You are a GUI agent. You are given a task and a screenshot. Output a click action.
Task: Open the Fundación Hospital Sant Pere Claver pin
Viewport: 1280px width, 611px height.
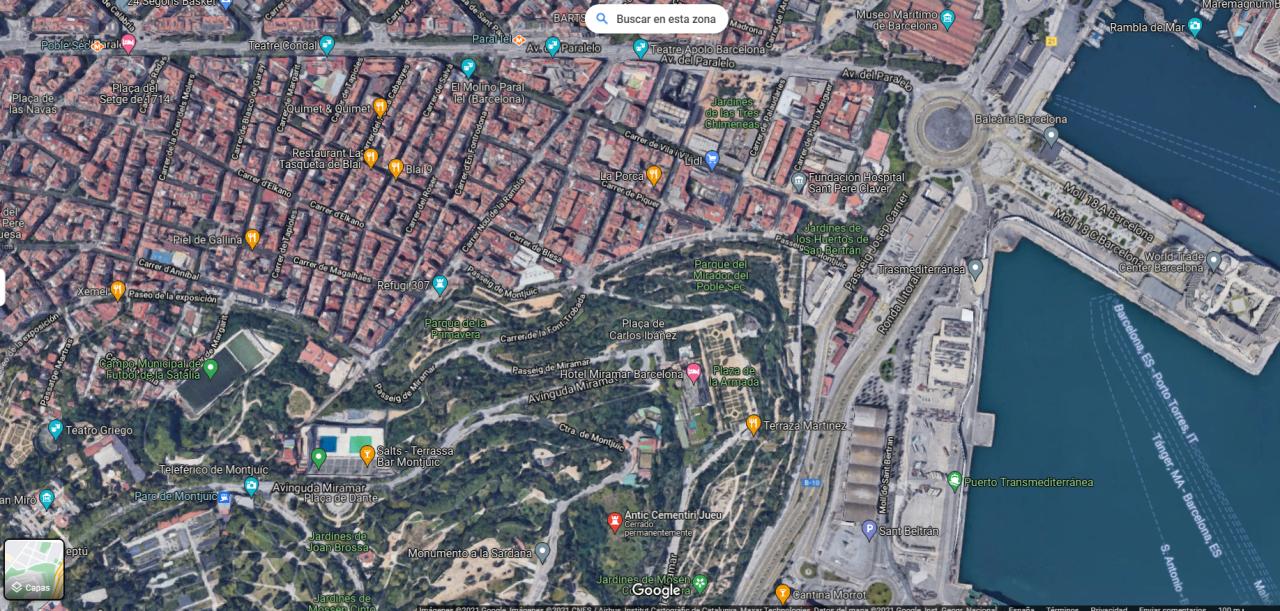tap(798, 182)
